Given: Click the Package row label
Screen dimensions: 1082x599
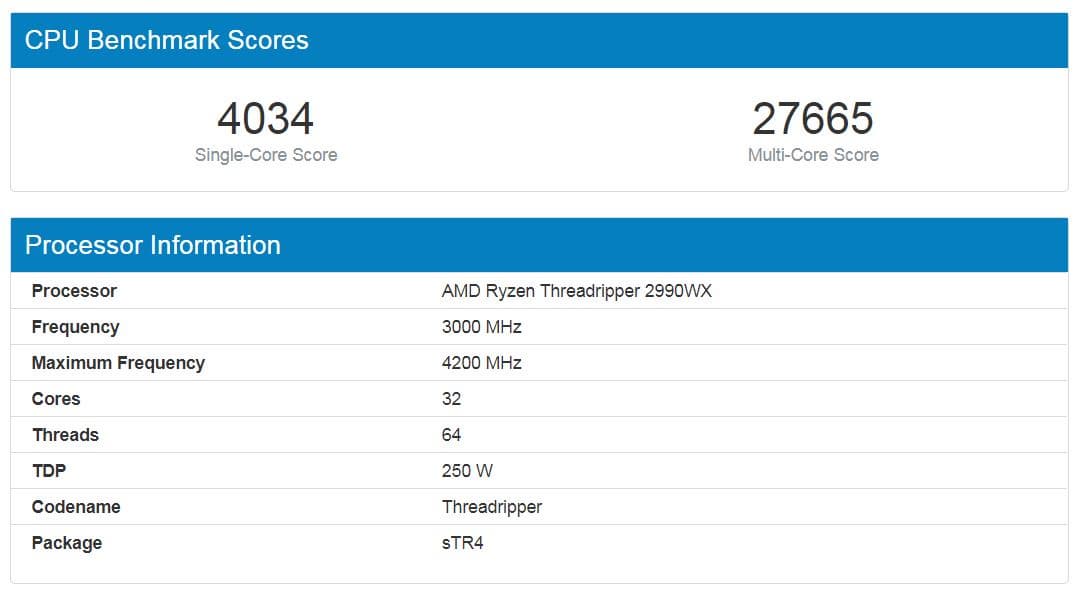Looking at the screenshot, I should coord(67,543).
